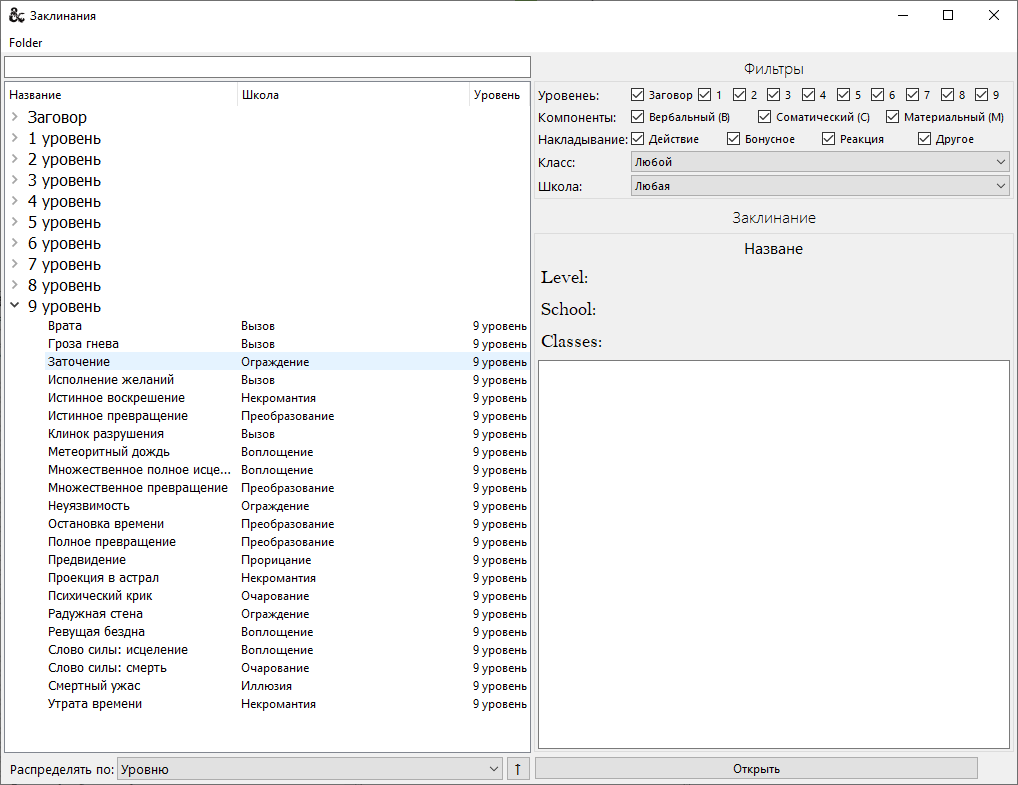Open the Класс dropdown
The height and width of the screenshot is (785, 1018).
point(819,162)
